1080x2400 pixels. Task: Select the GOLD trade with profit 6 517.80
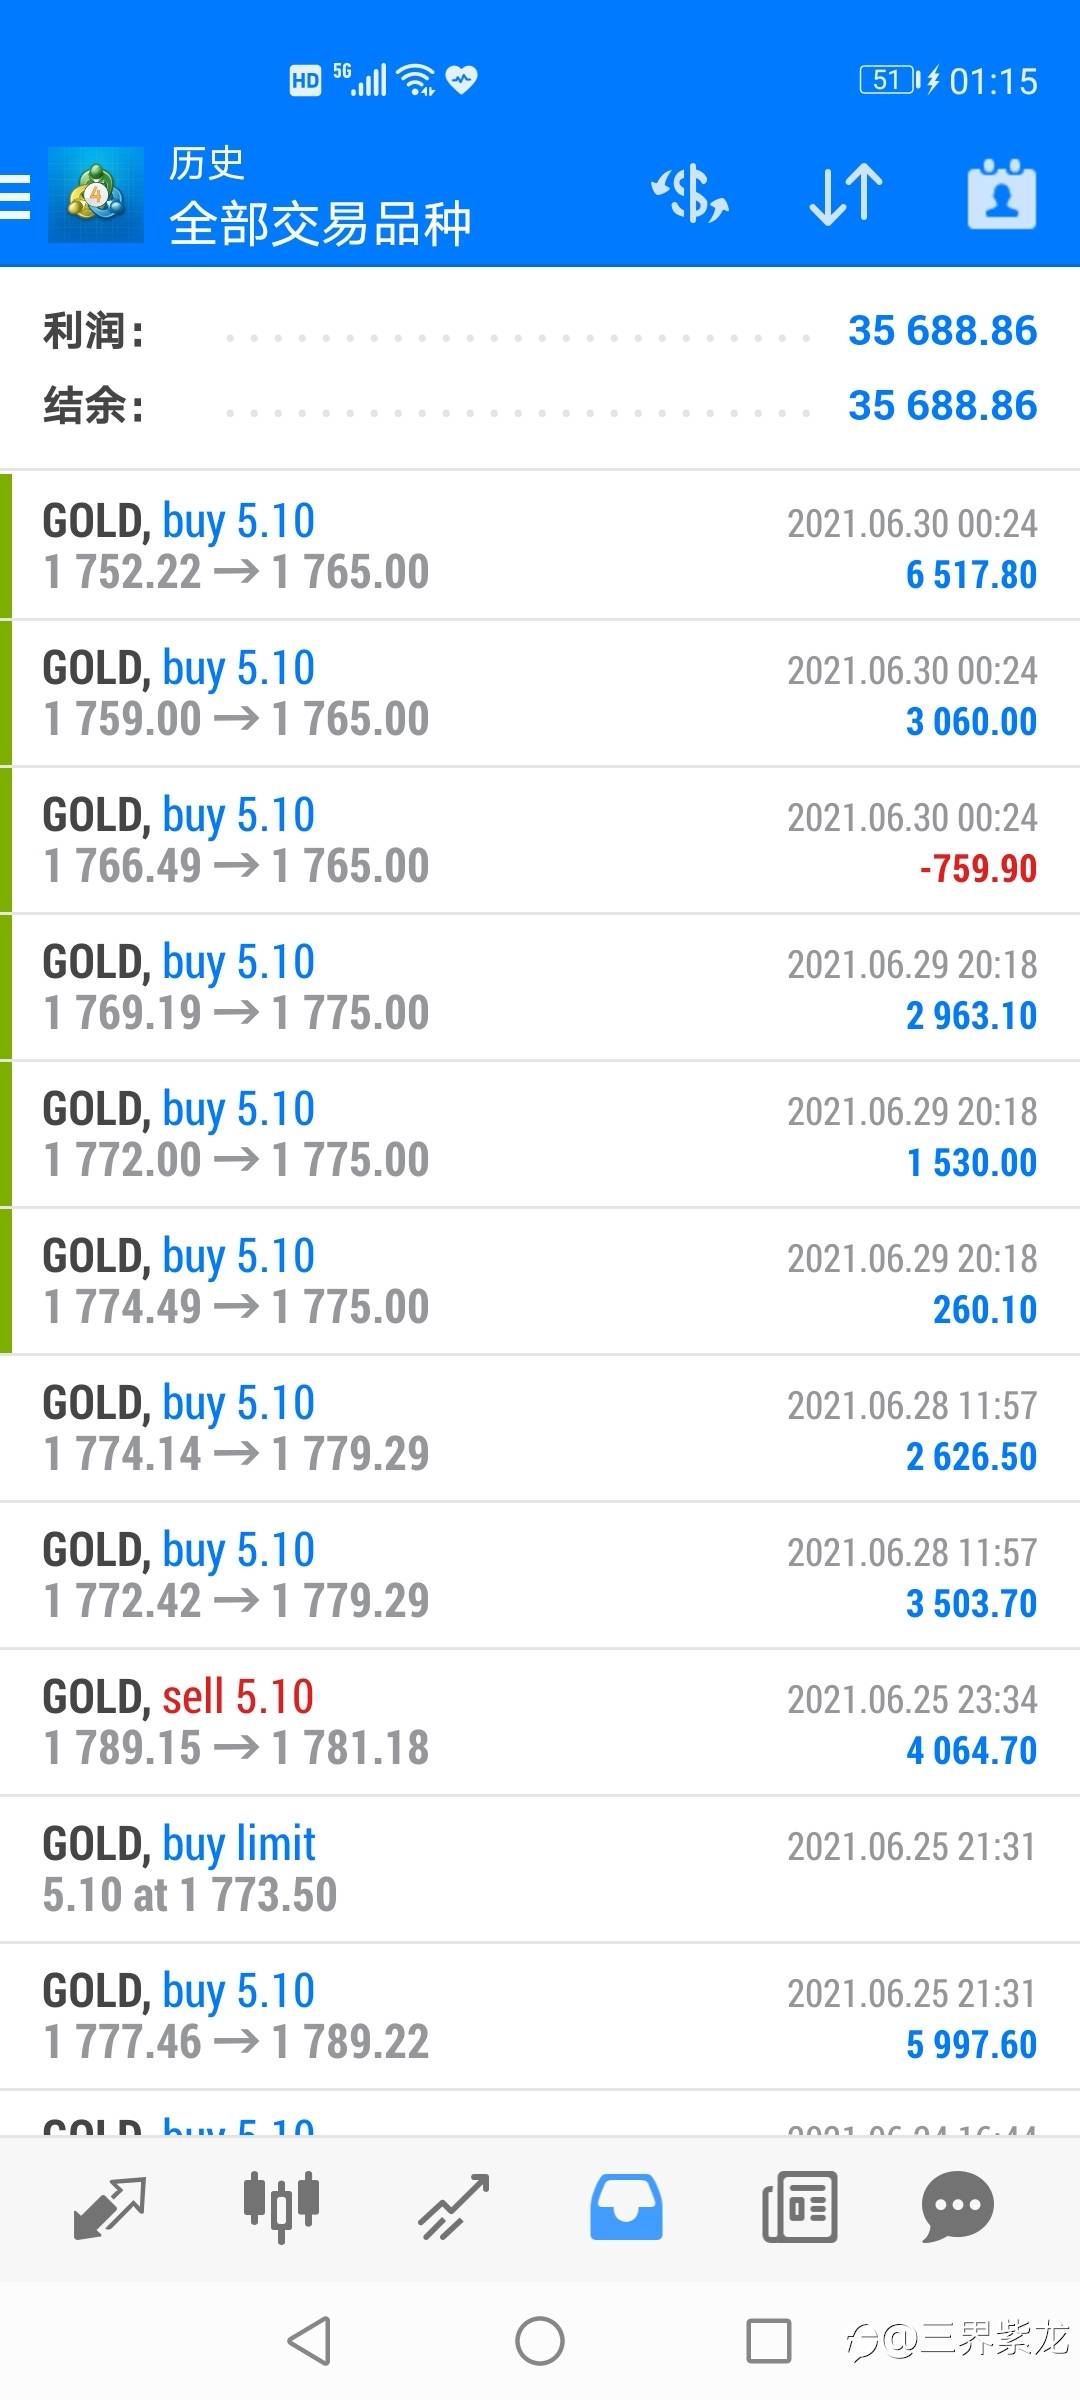coord(540,546)
